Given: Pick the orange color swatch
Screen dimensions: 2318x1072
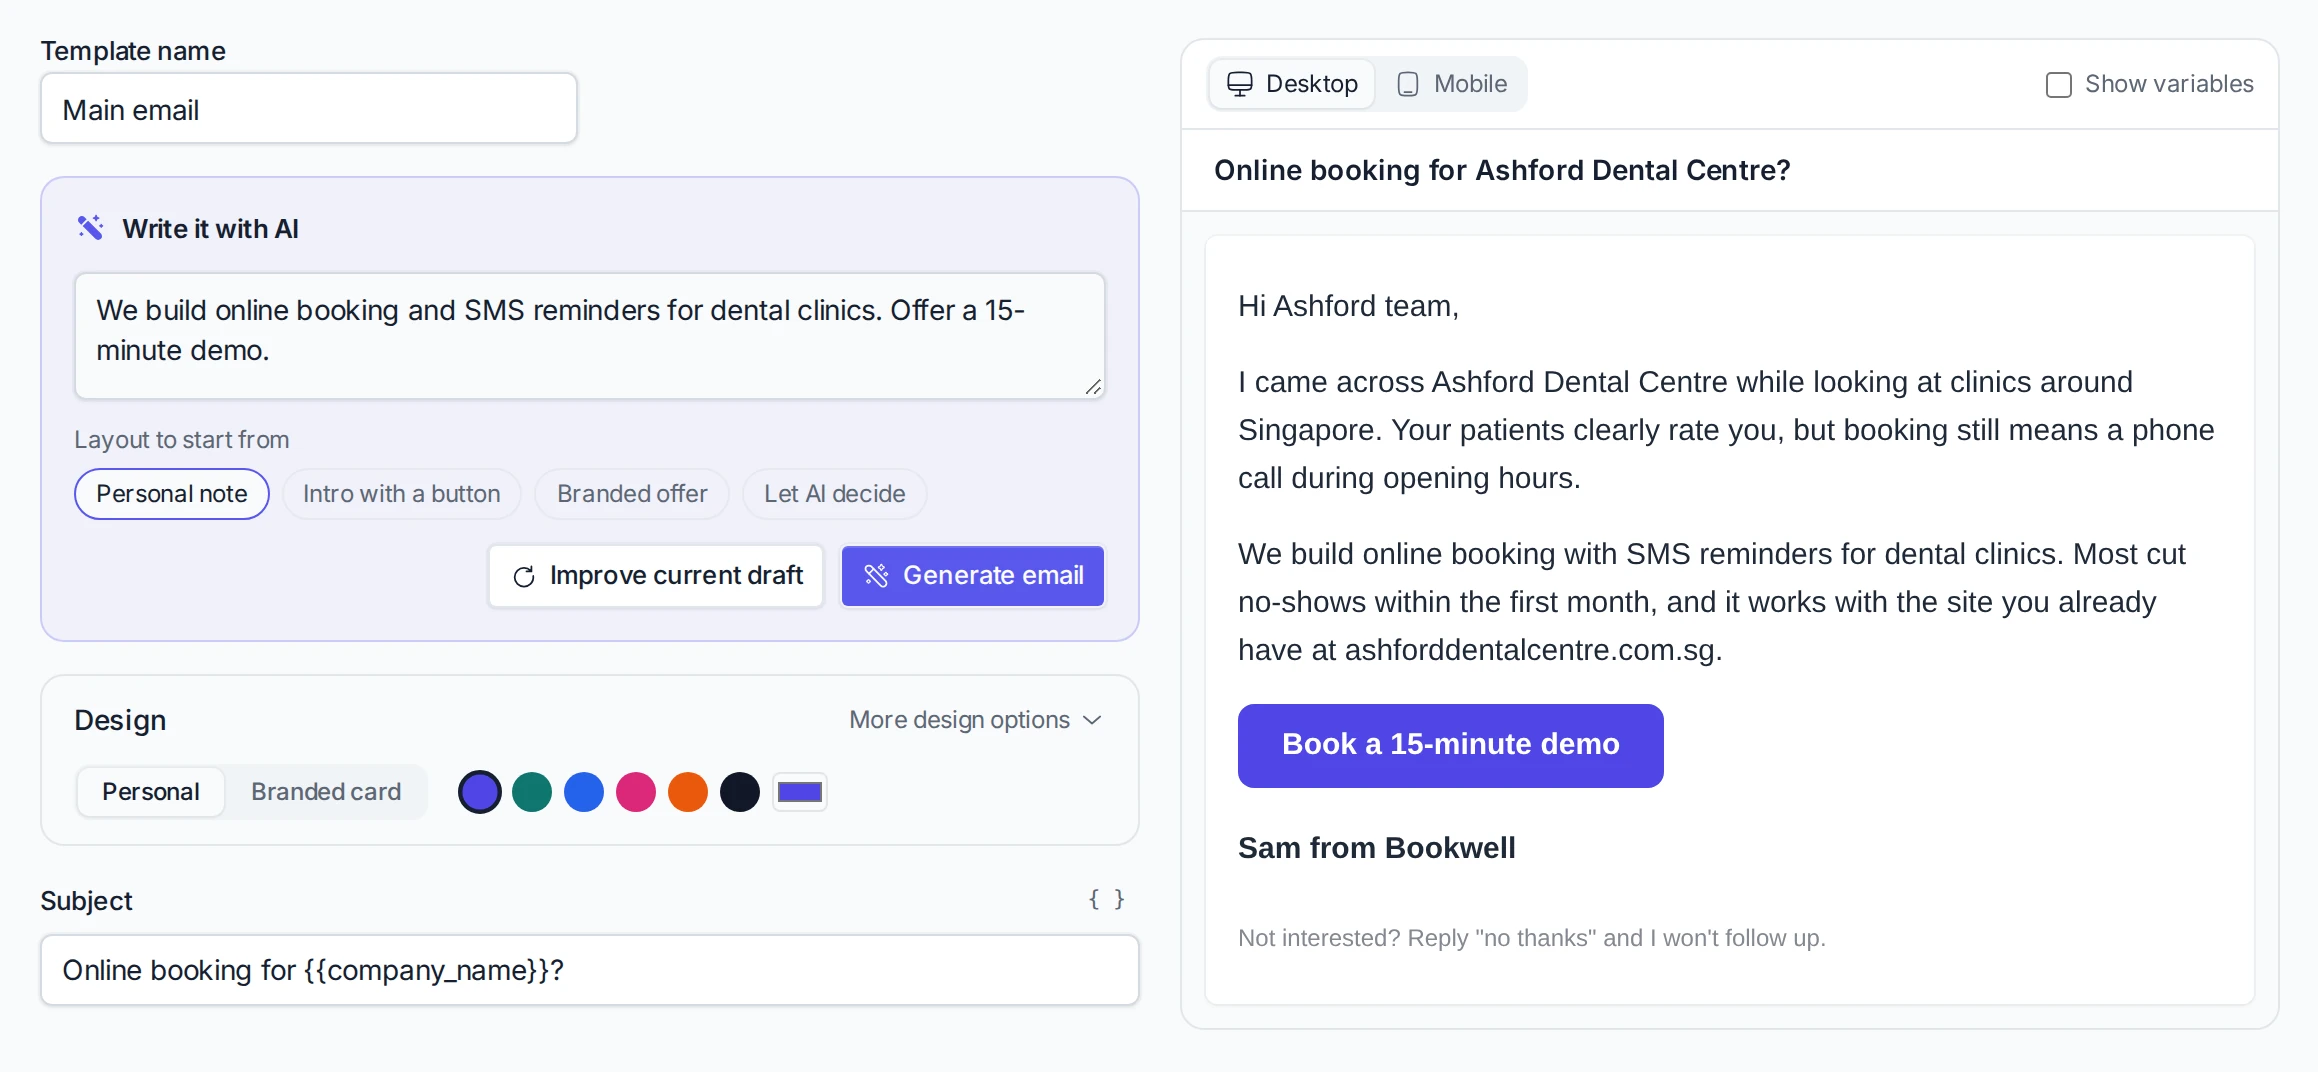Looking at the screenshot, I should pos(688,792).
